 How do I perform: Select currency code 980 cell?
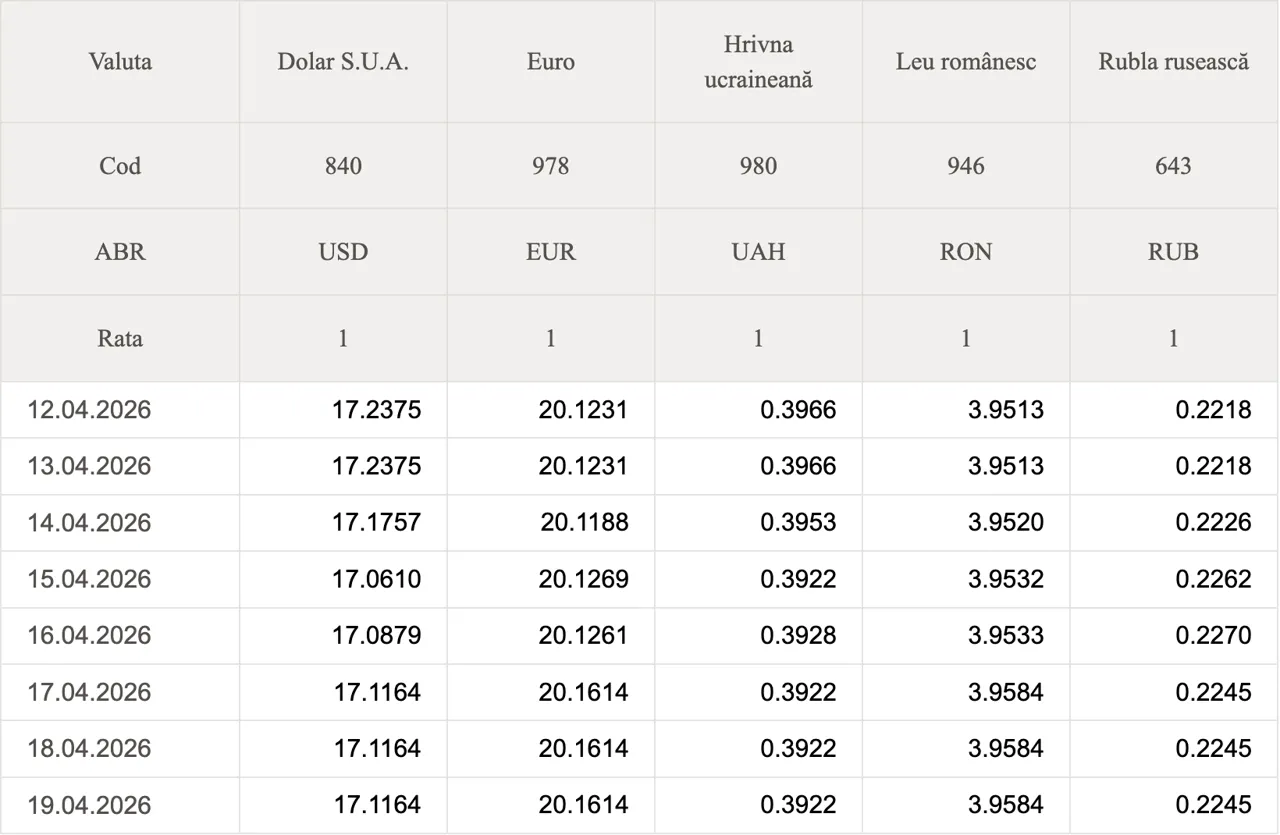[x=758, y=166]
